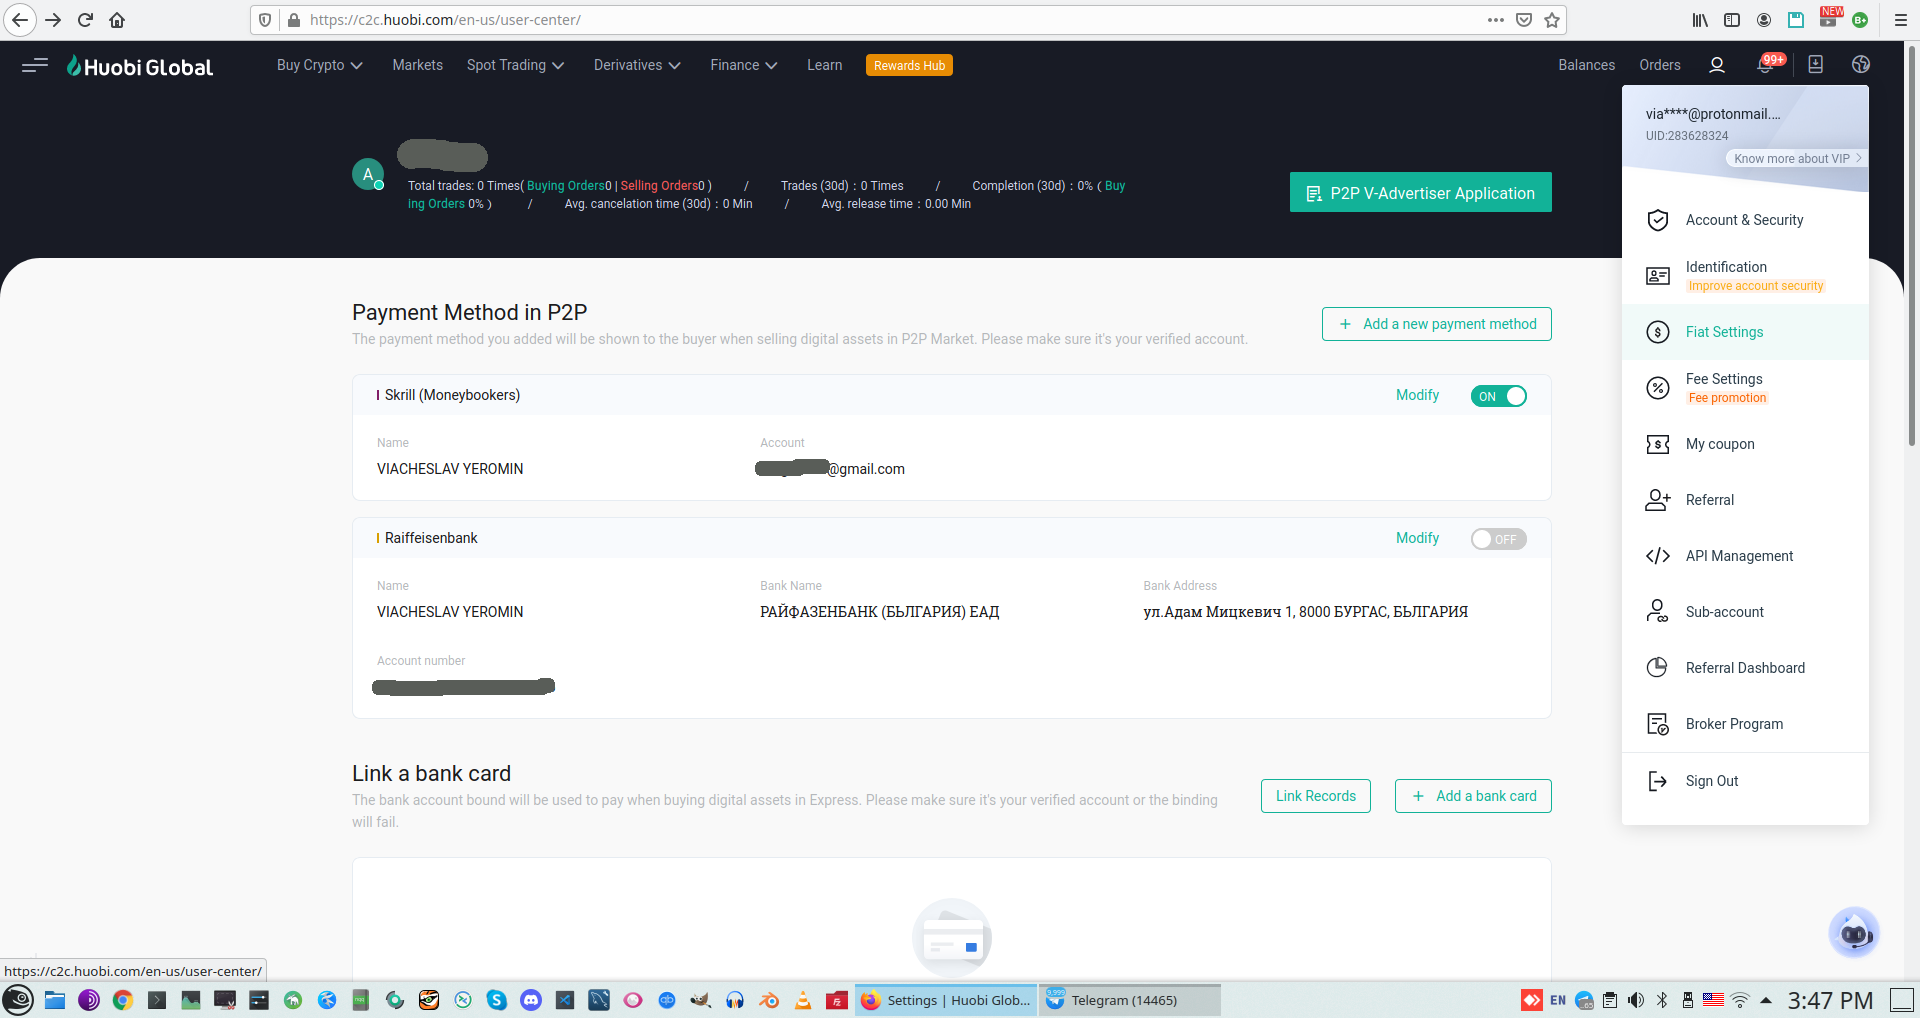Open Referral Dashboard menu item
This screenshot has height=1018, width=1920.
tap(1745, 668)
